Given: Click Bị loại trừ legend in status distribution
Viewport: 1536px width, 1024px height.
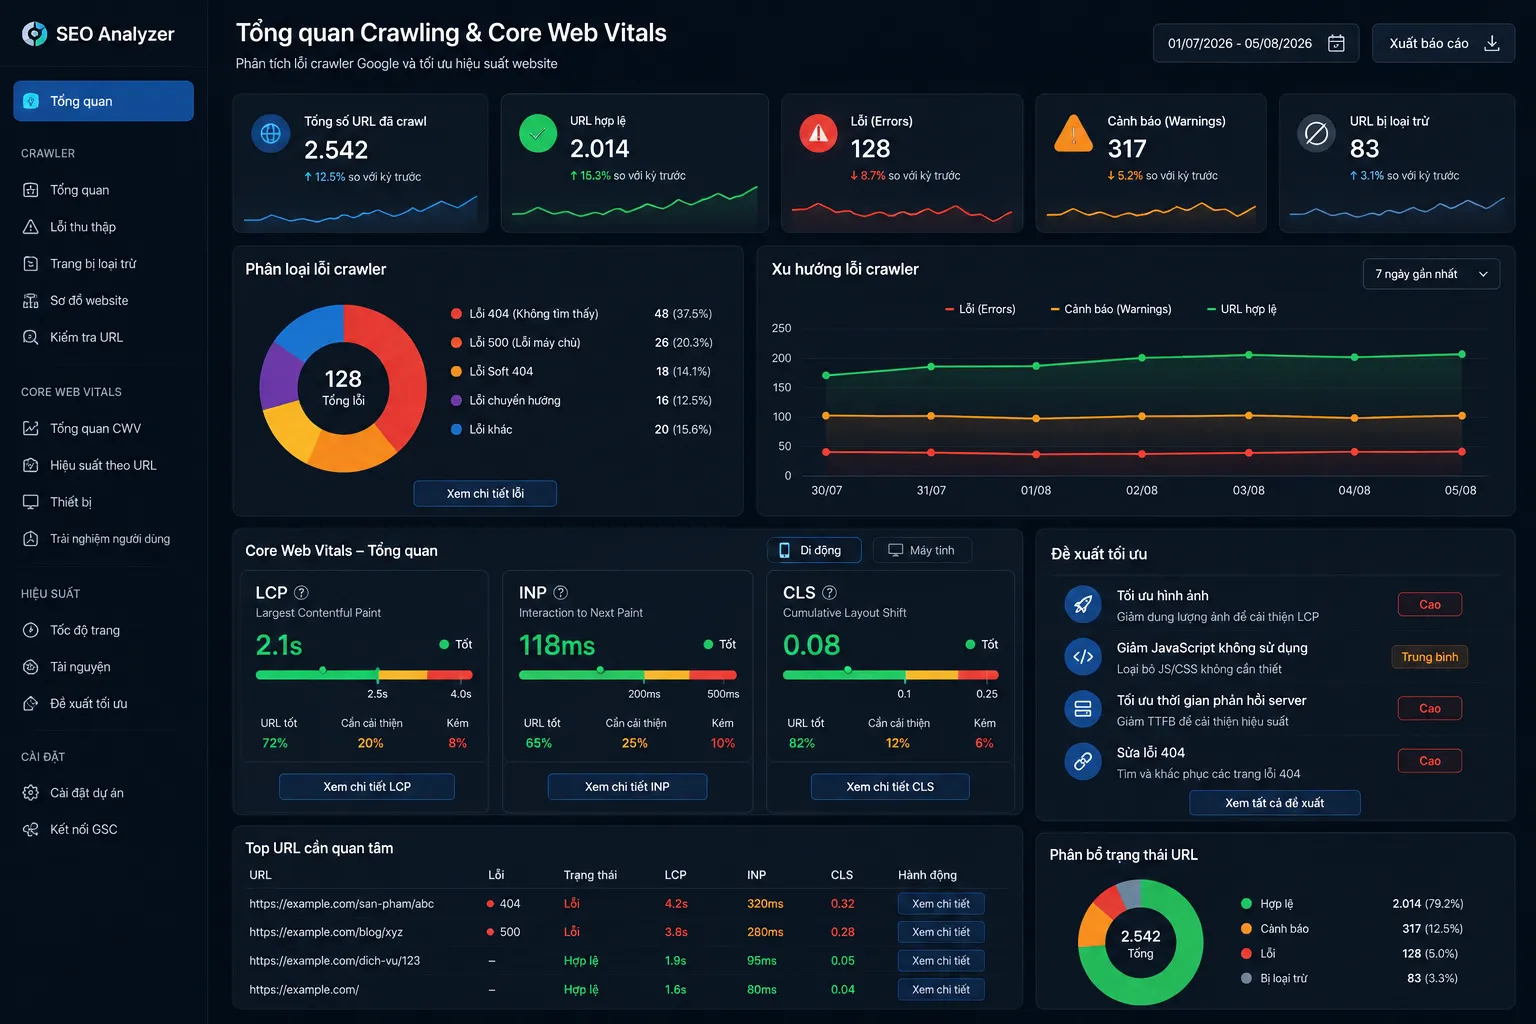Looking at the screenshot, I should (x=1275, y=978).
